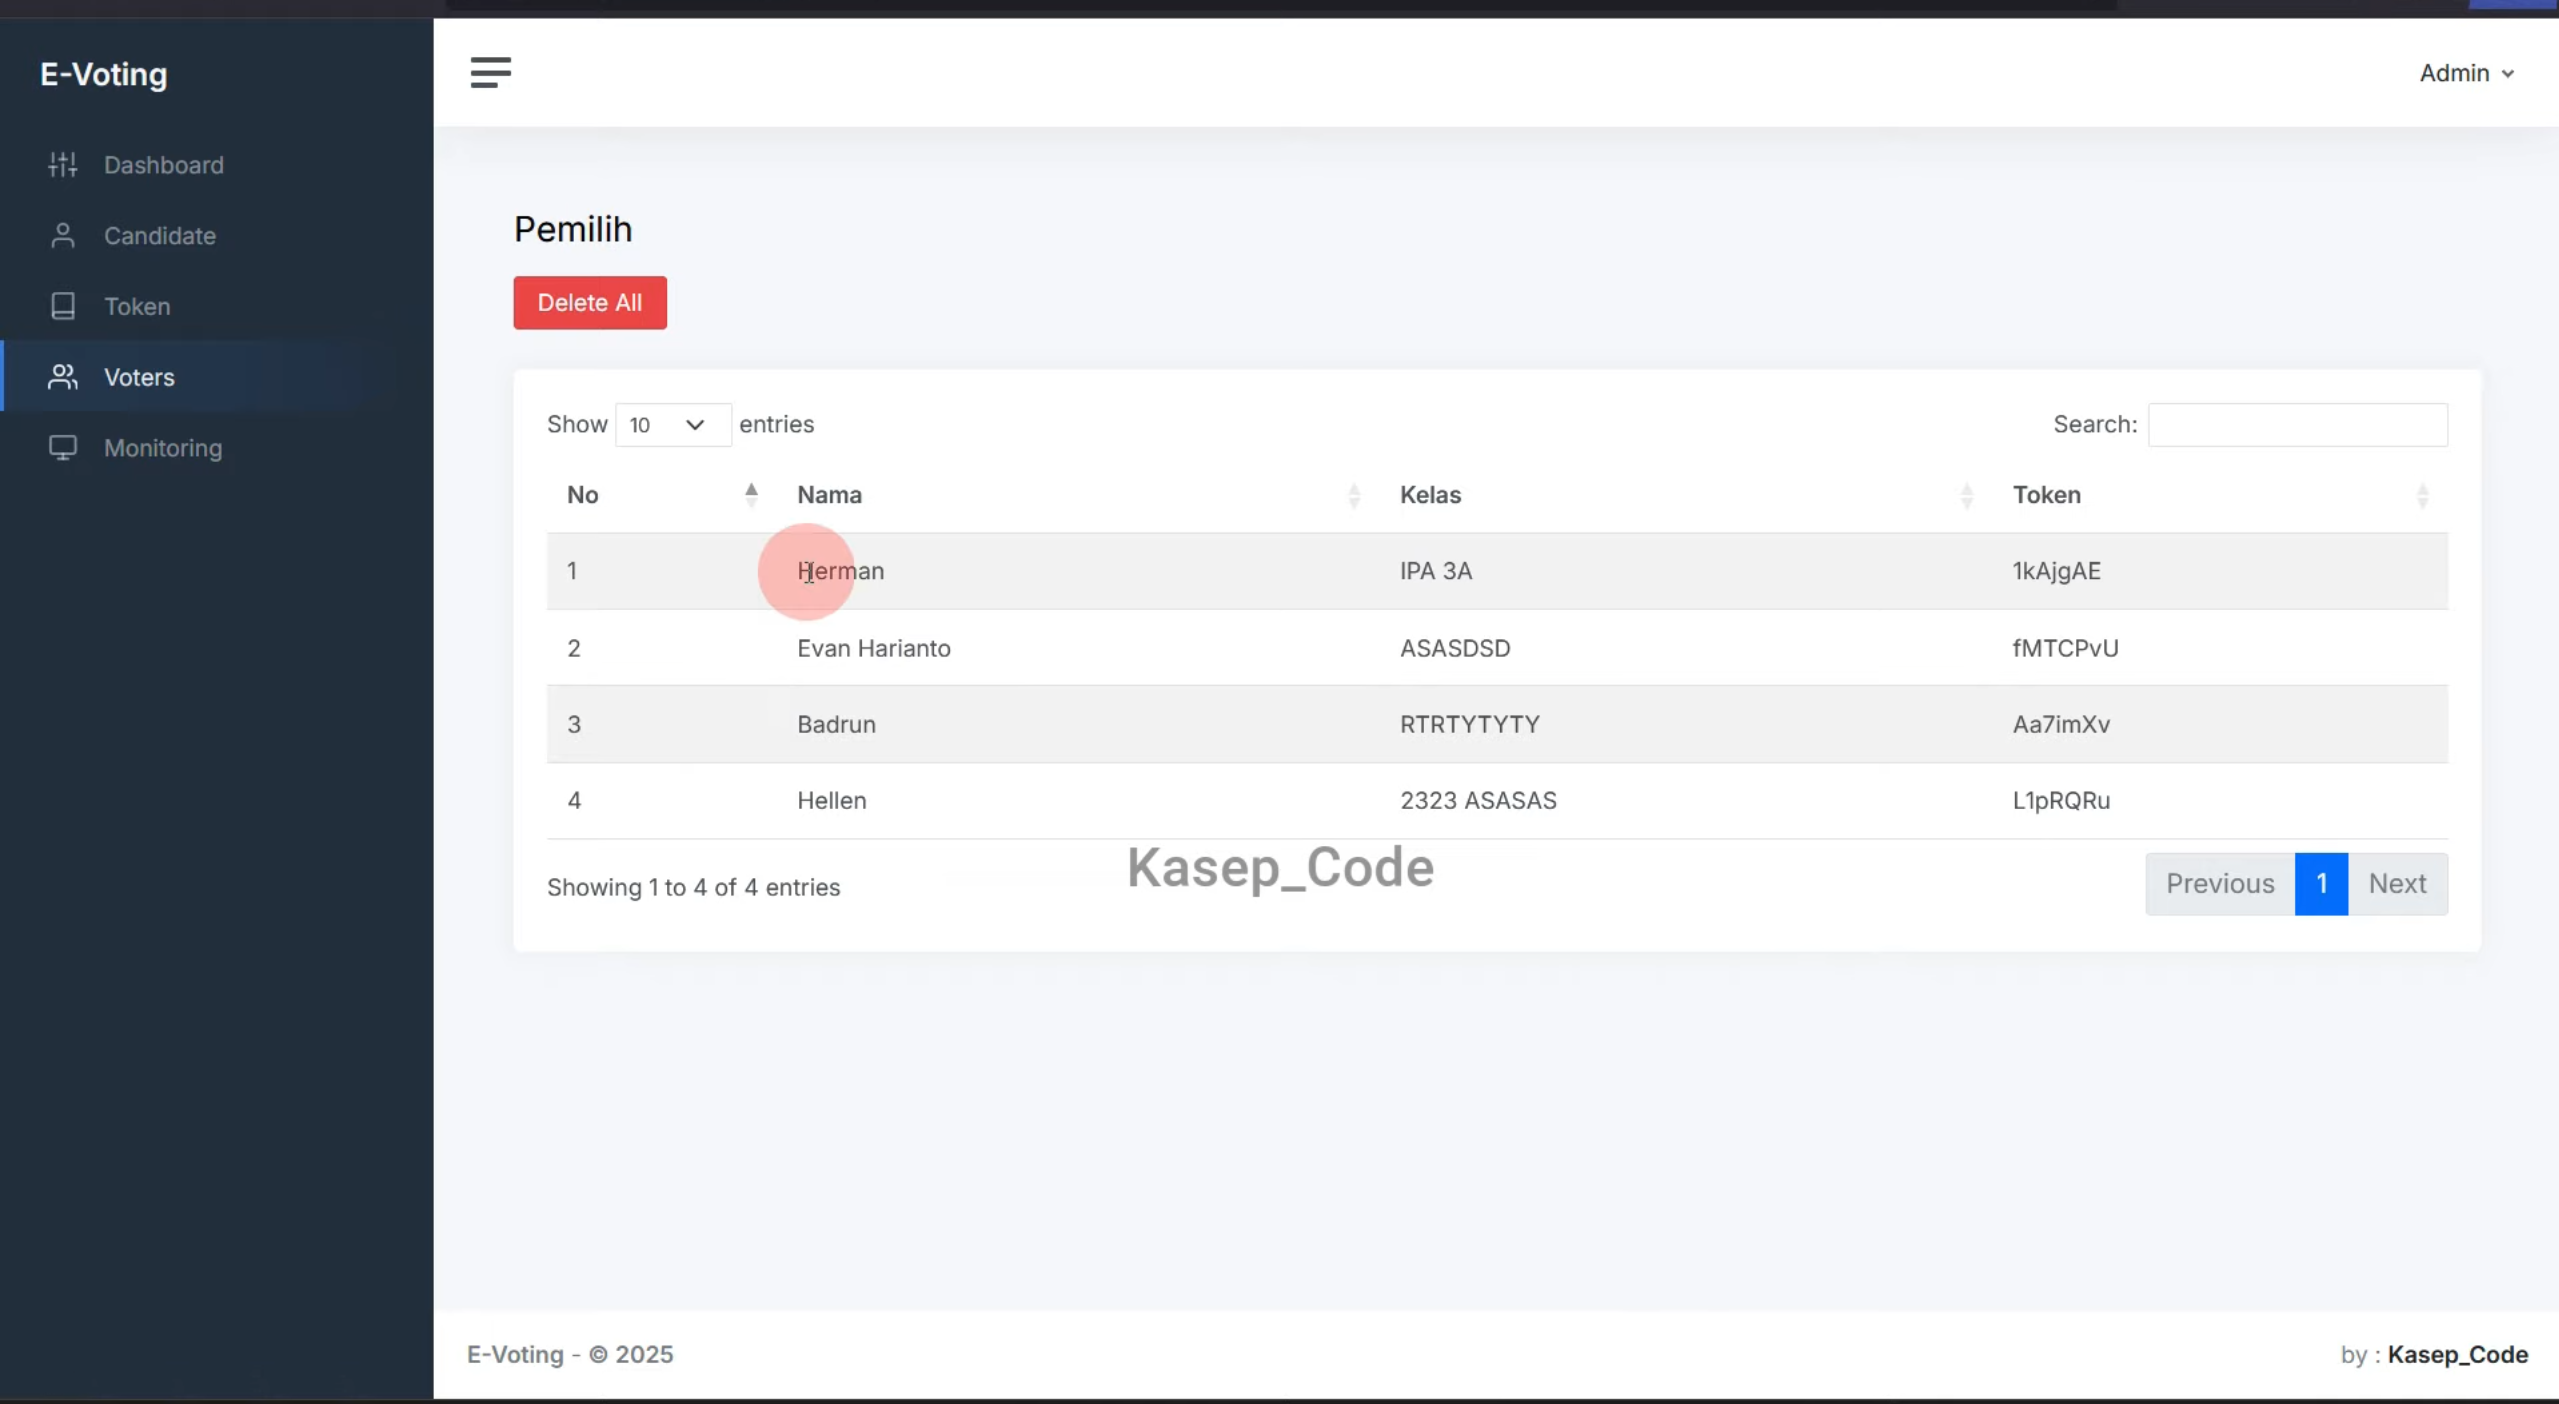The height and width of the screenshot is (1404, 2559).
Task: Focus the Search input field
Action: [x=2297, y=425]
